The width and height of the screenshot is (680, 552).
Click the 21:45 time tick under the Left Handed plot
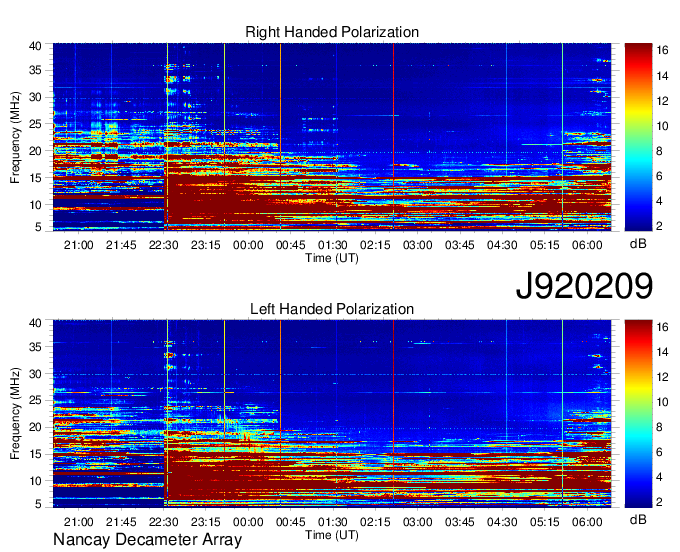[121, 522]
